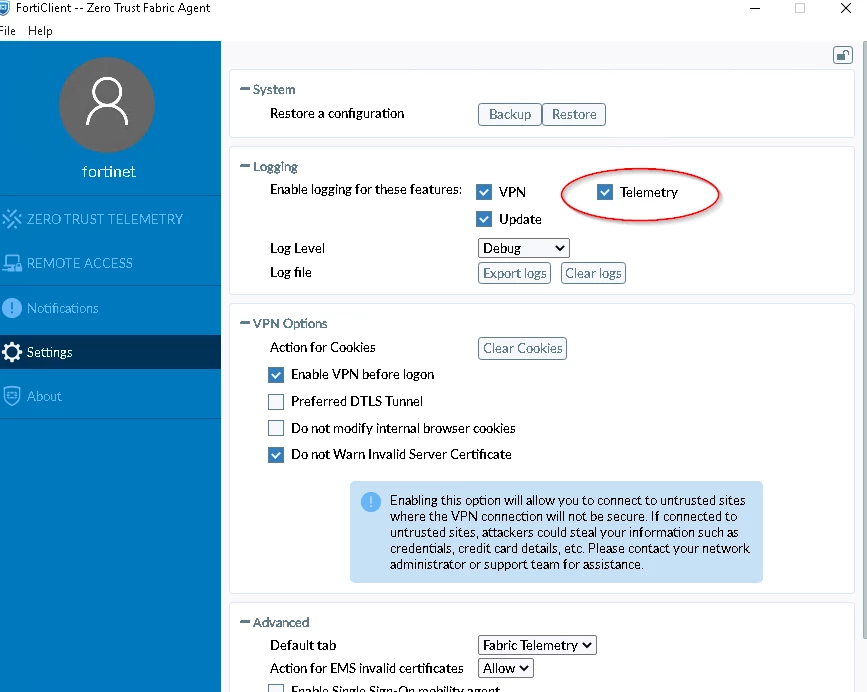Viewport: 867px width, 692px height.
Task: Open the About tab
Action: point(111,396)
